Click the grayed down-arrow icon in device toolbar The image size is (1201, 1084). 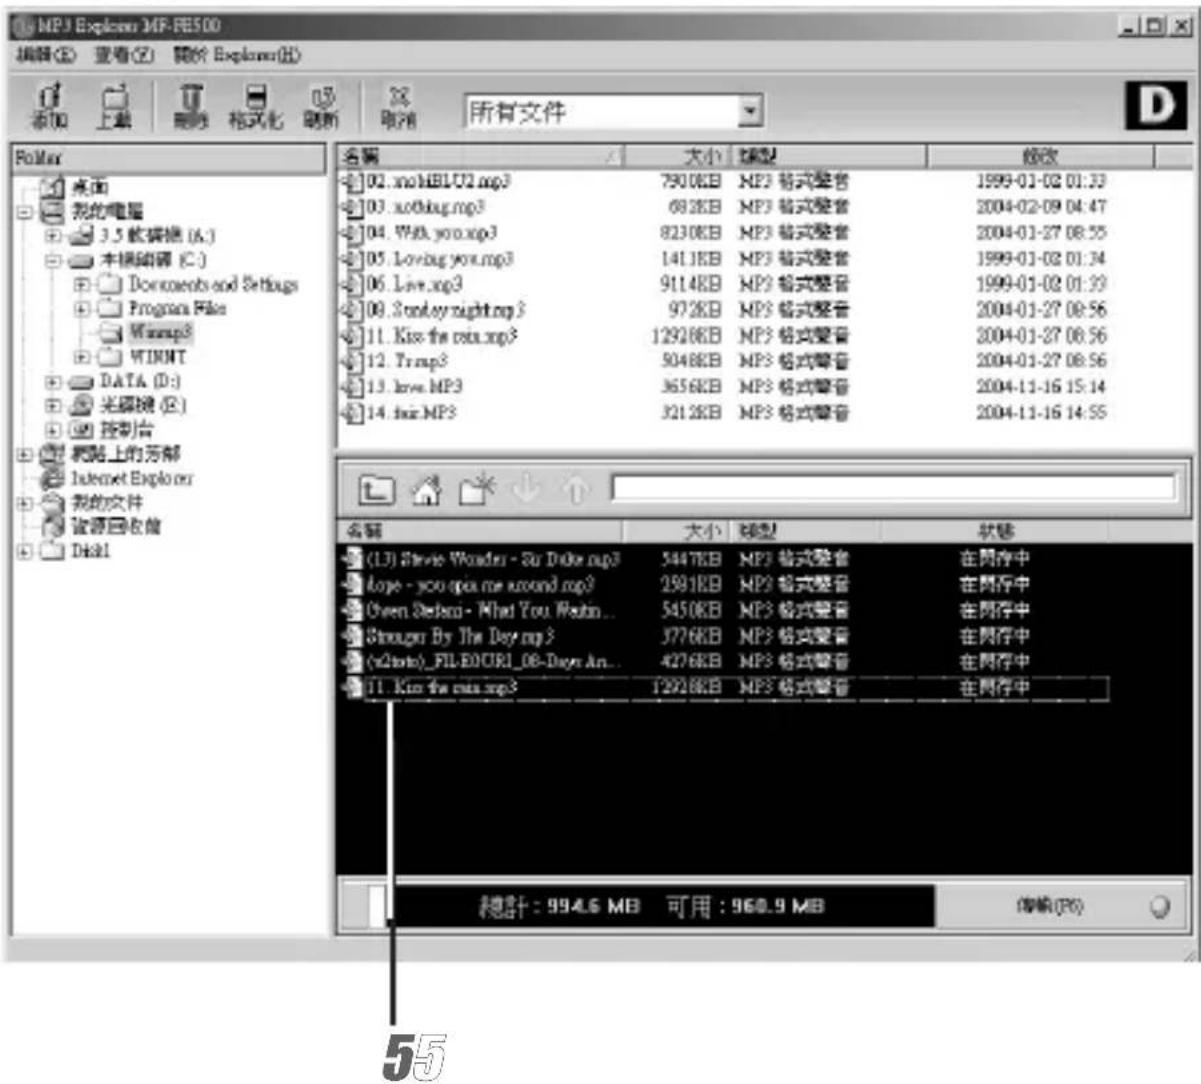pos(525,489)
